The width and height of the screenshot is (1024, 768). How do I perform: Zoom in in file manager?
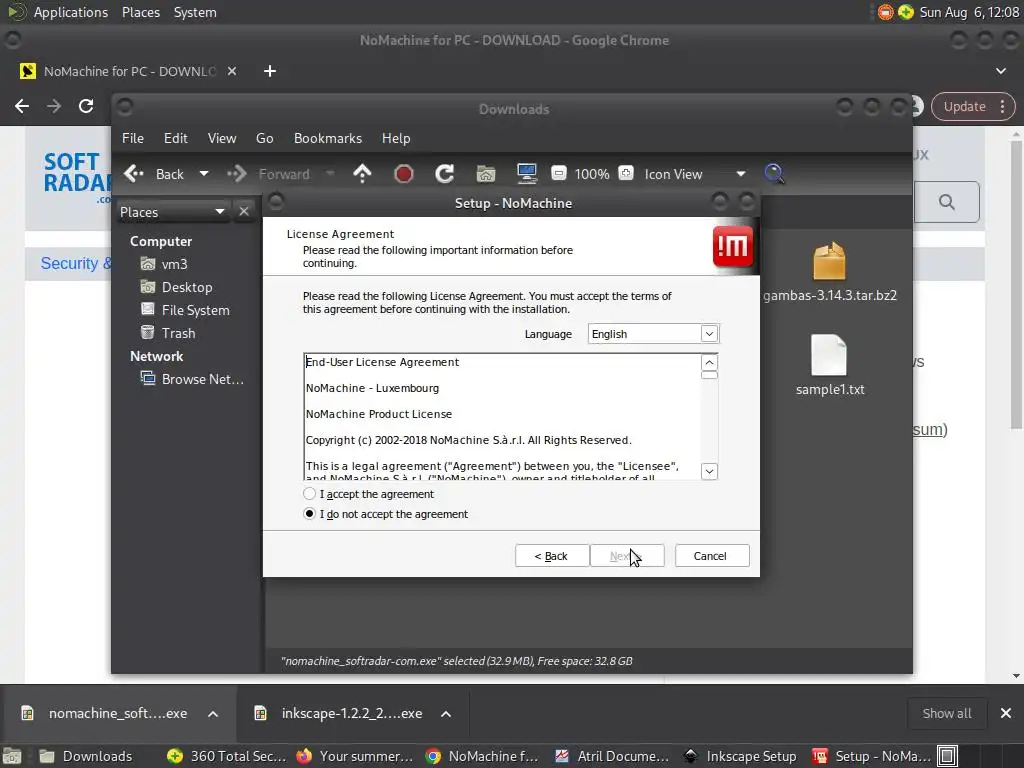pyautogui.click(x=626, y=173)
